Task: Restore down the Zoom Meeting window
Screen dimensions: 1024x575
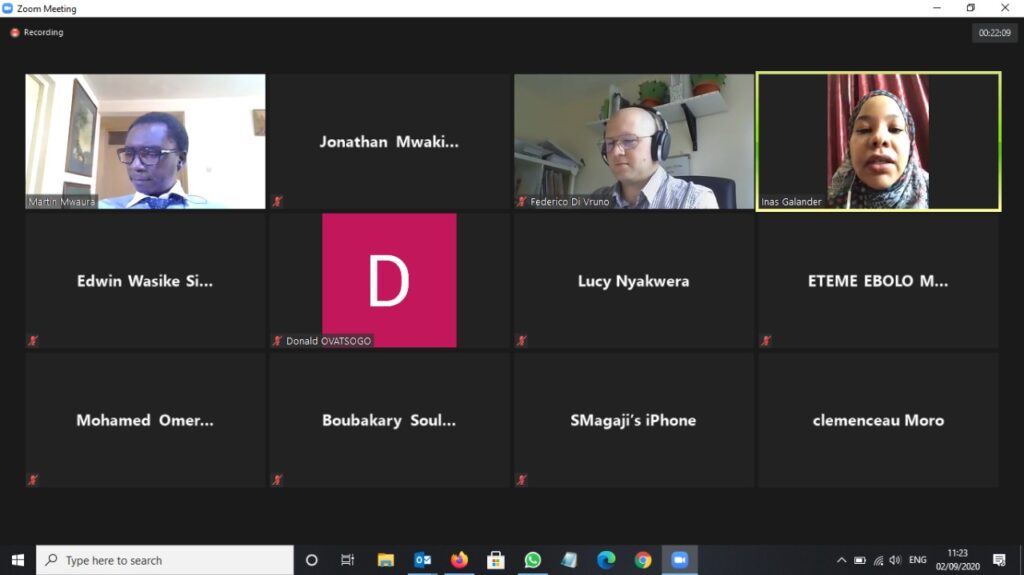Action: coord(970,8)
